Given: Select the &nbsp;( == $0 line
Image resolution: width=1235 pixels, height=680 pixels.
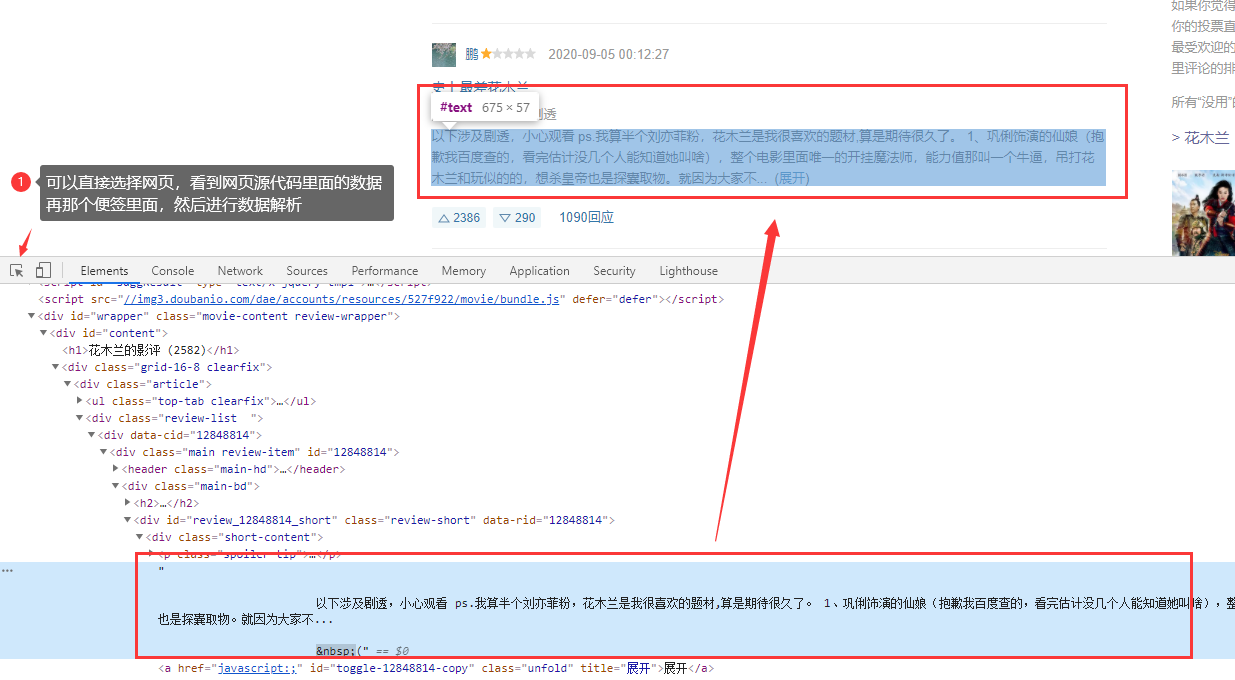Looking at the screenshot, I should [x=362, y=651].
